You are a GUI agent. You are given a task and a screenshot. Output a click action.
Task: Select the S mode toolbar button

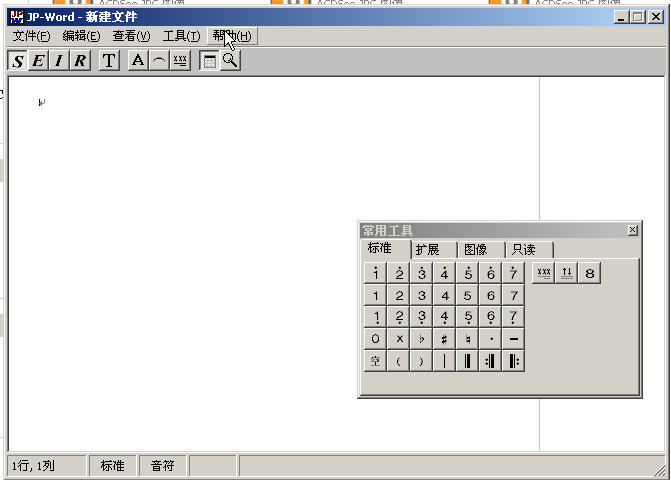pyautogui.click(x=18, y=61)
